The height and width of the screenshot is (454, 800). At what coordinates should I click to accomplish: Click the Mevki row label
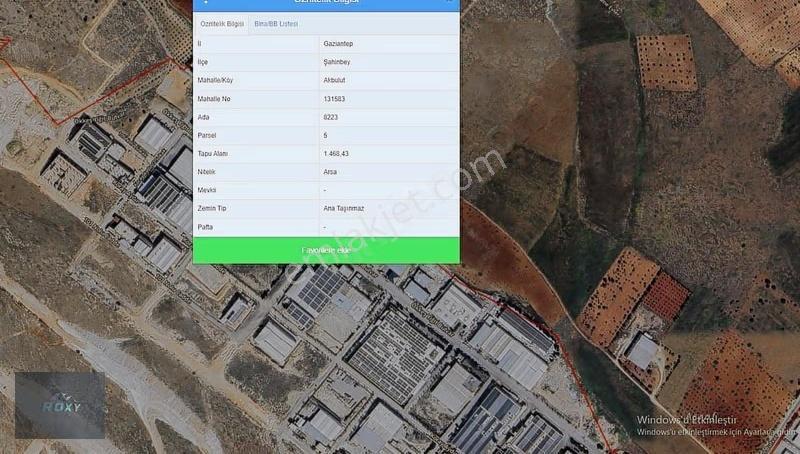[207, 190]
